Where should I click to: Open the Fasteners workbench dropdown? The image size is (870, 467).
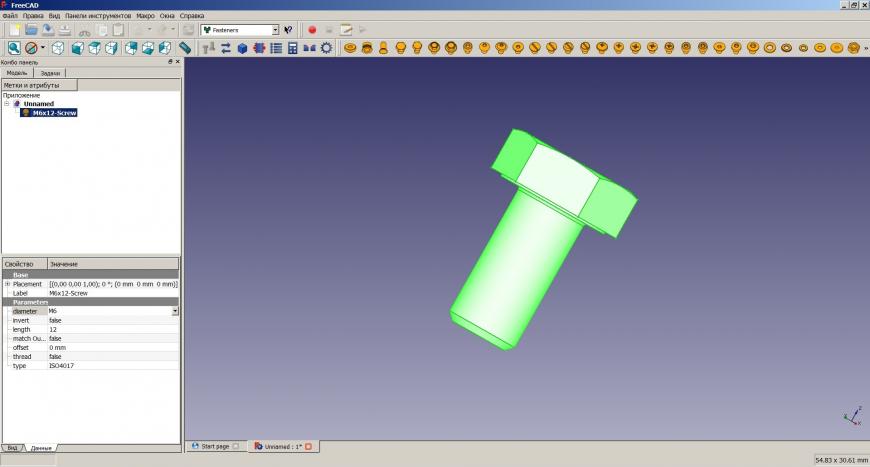pos(275,30)
